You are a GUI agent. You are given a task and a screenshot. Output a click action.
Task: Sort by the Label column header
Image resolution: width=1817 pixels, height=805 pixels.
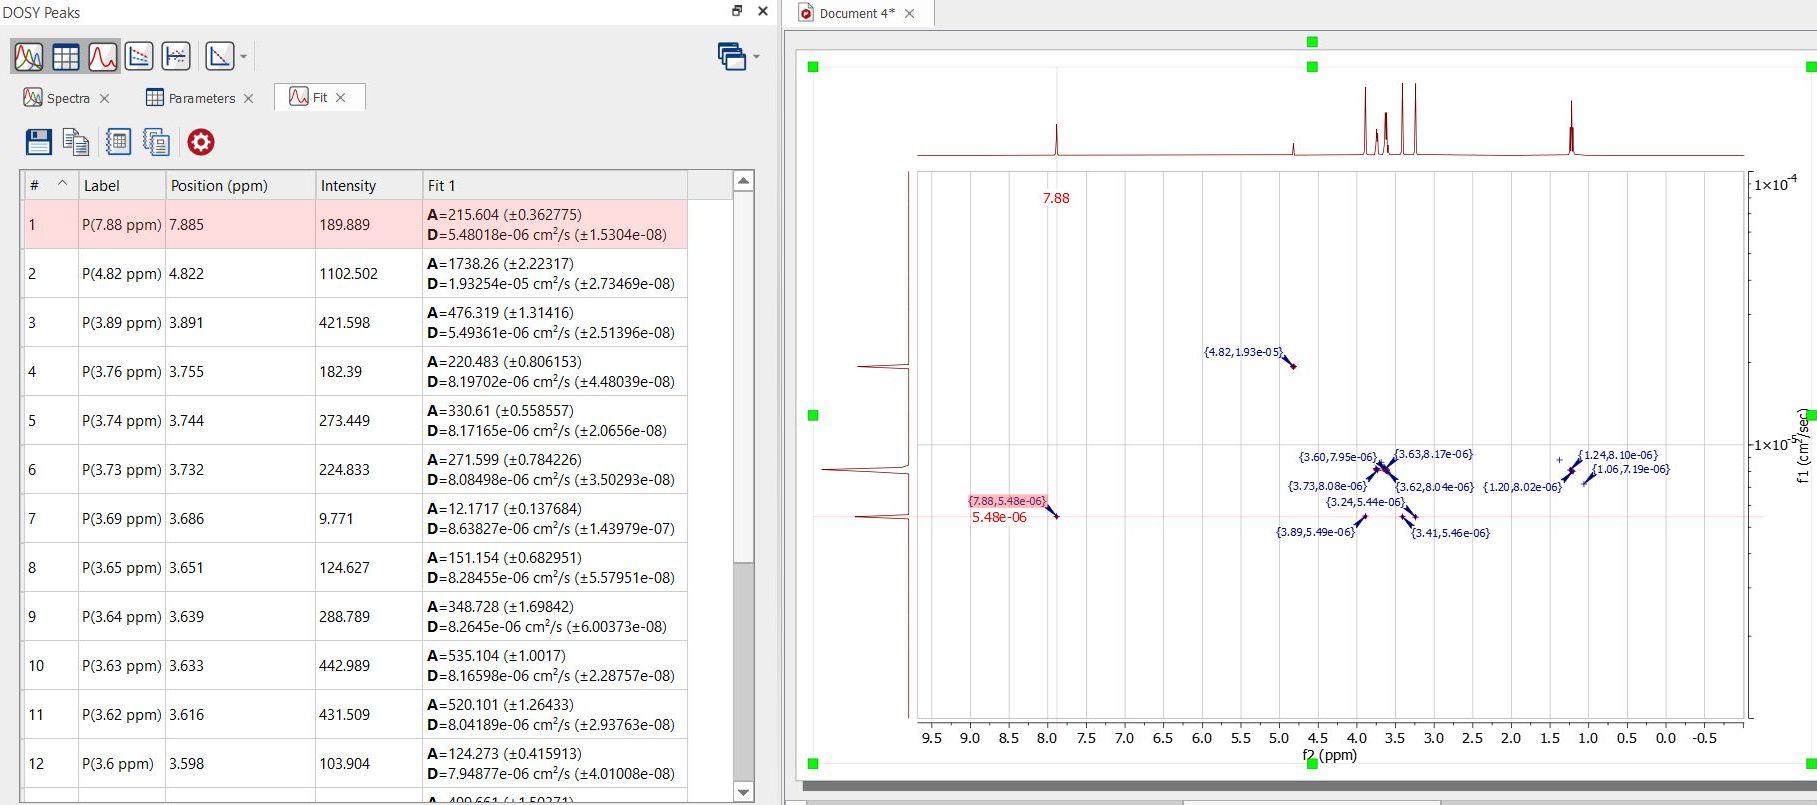122,185
